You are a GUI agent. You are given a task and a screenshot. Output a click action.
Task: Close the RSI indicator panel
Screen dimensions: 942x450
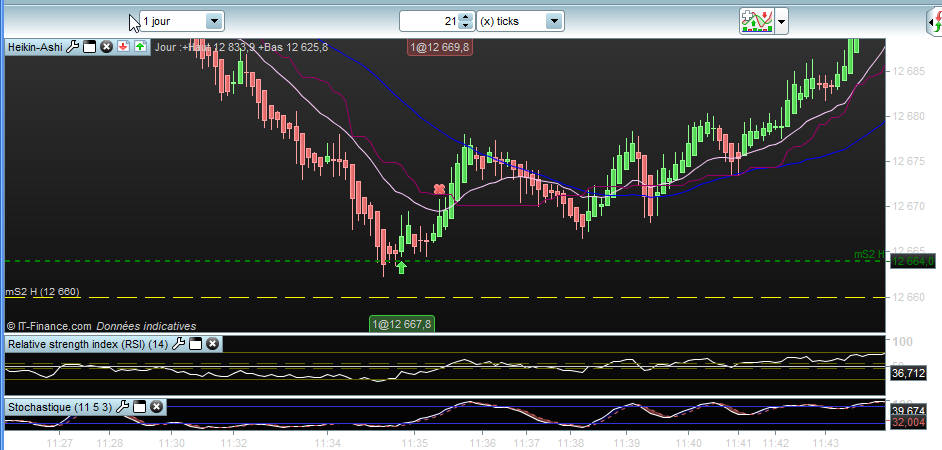pos(213,344)
